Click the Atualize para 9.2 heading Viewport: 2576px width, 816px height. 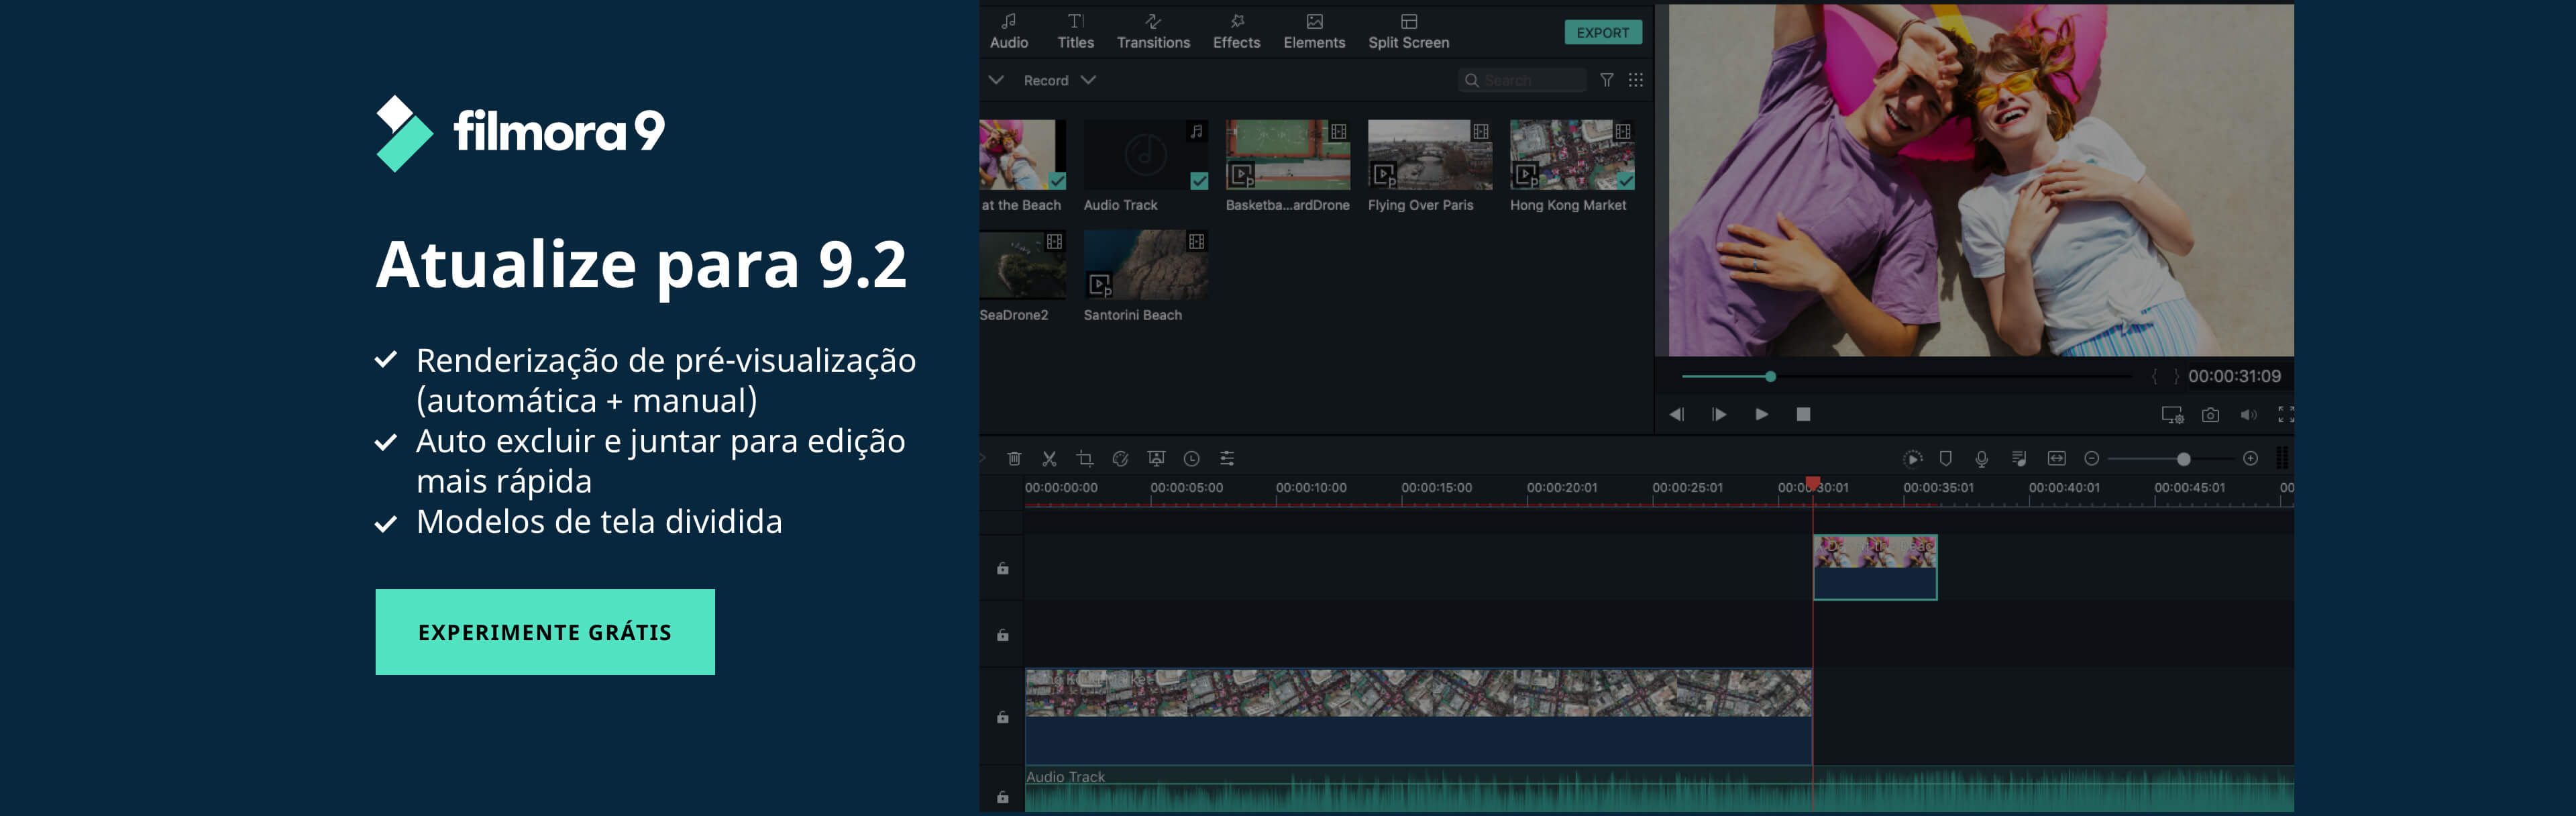(641, 265)
